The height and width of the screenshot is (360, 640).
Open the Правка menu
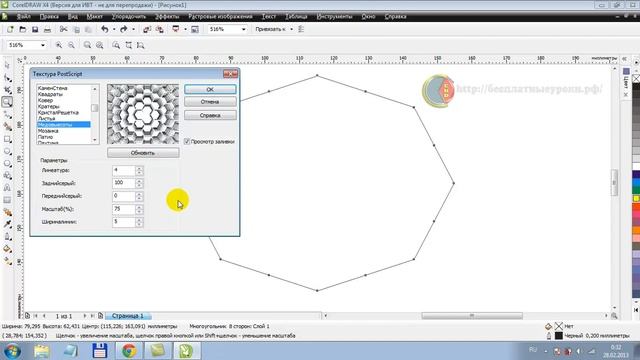(x=49, y=17)
